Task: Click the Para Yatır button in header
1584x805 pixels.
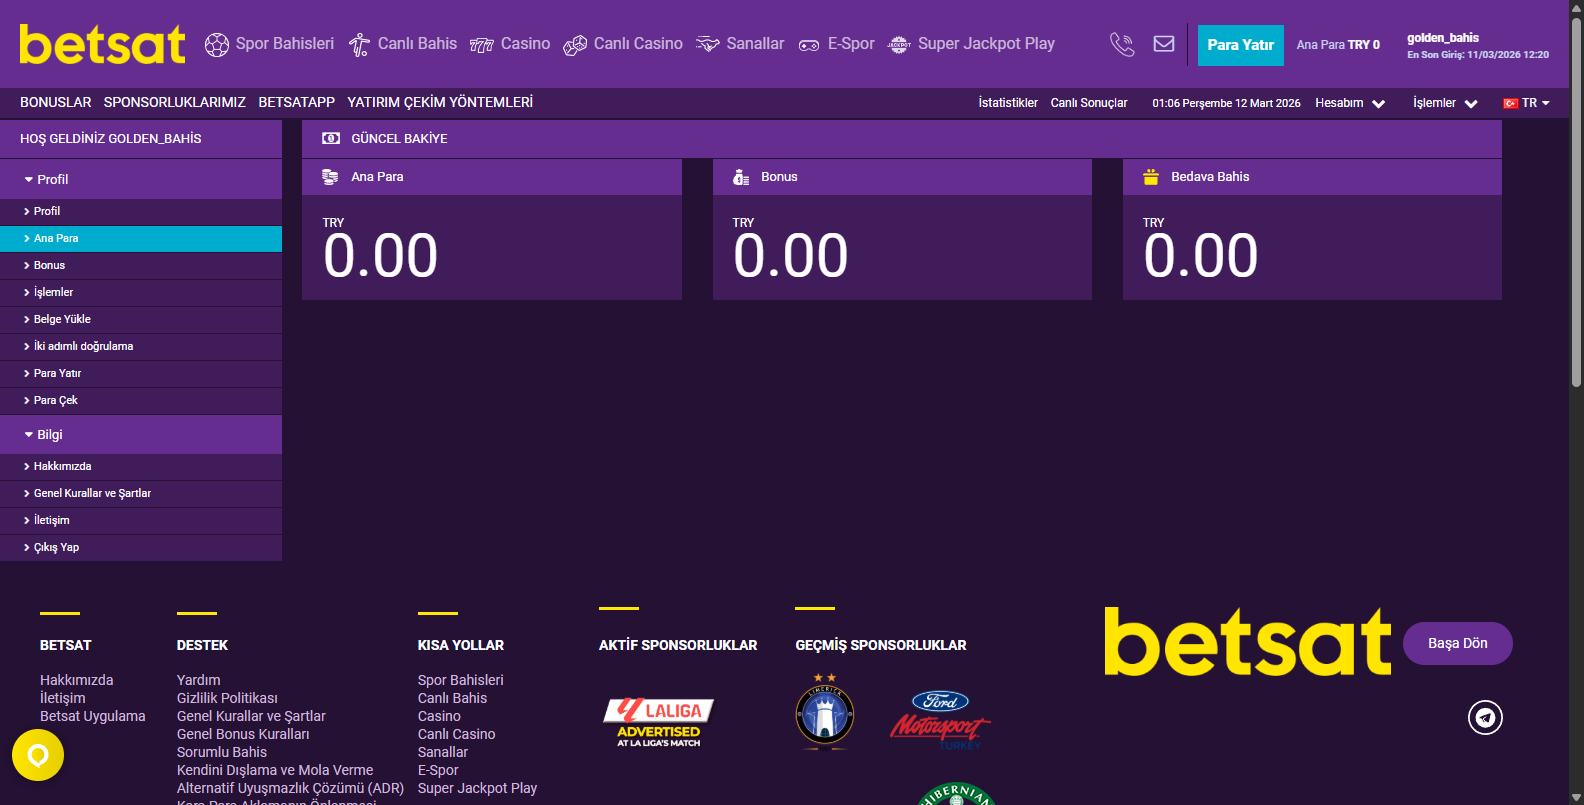Action: click(x=1241, y=45)
